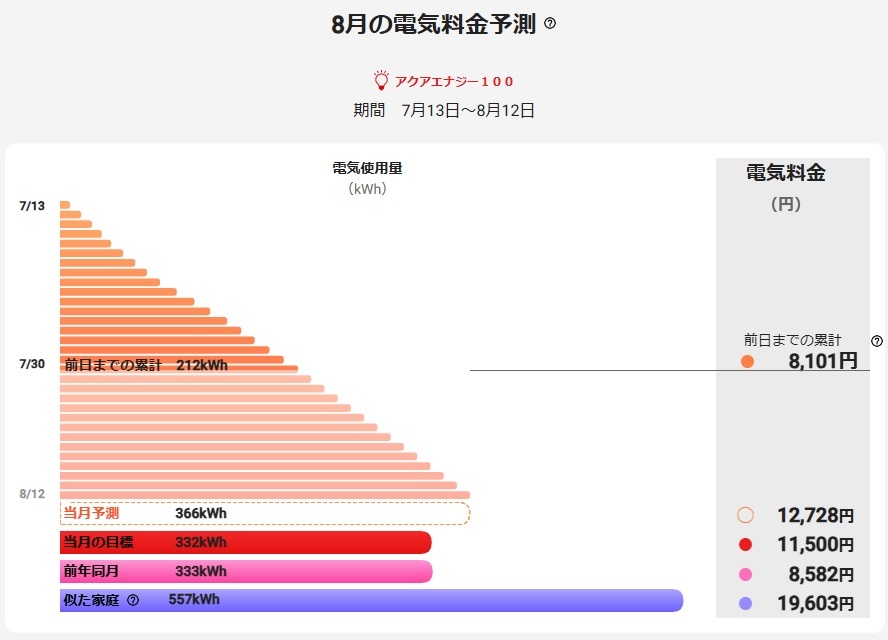Click the red lightbulb plan icon
Viewport: 888px width, 640px height.
380,81
